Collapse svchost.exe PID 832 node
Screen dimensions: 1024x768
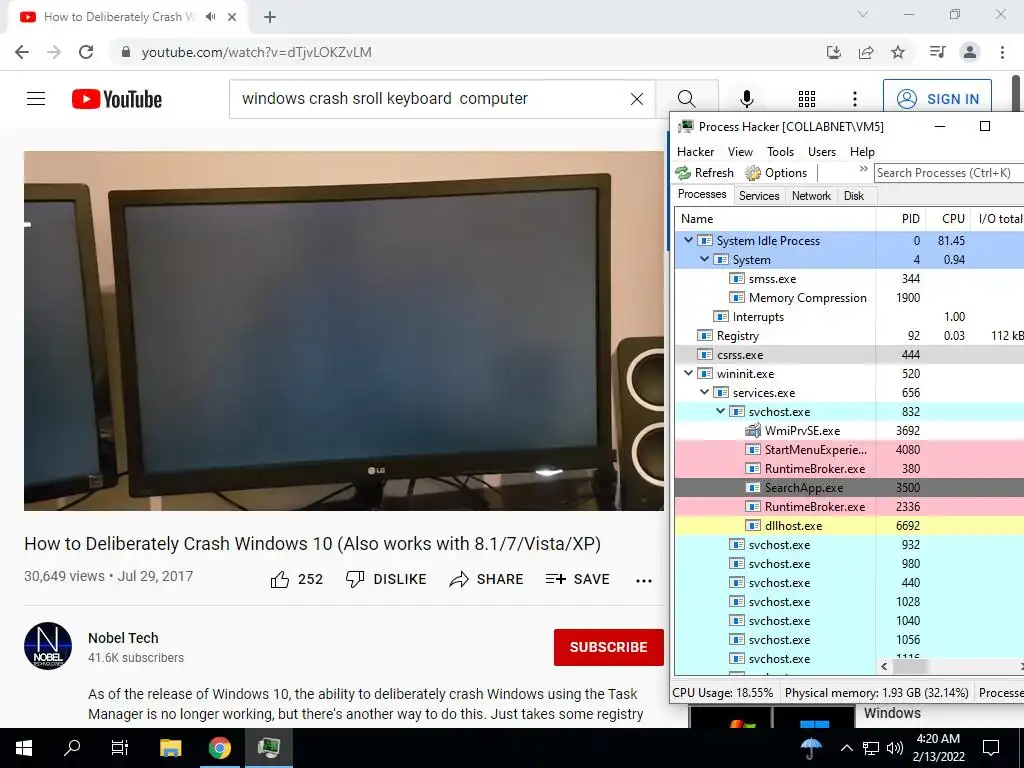720,411
